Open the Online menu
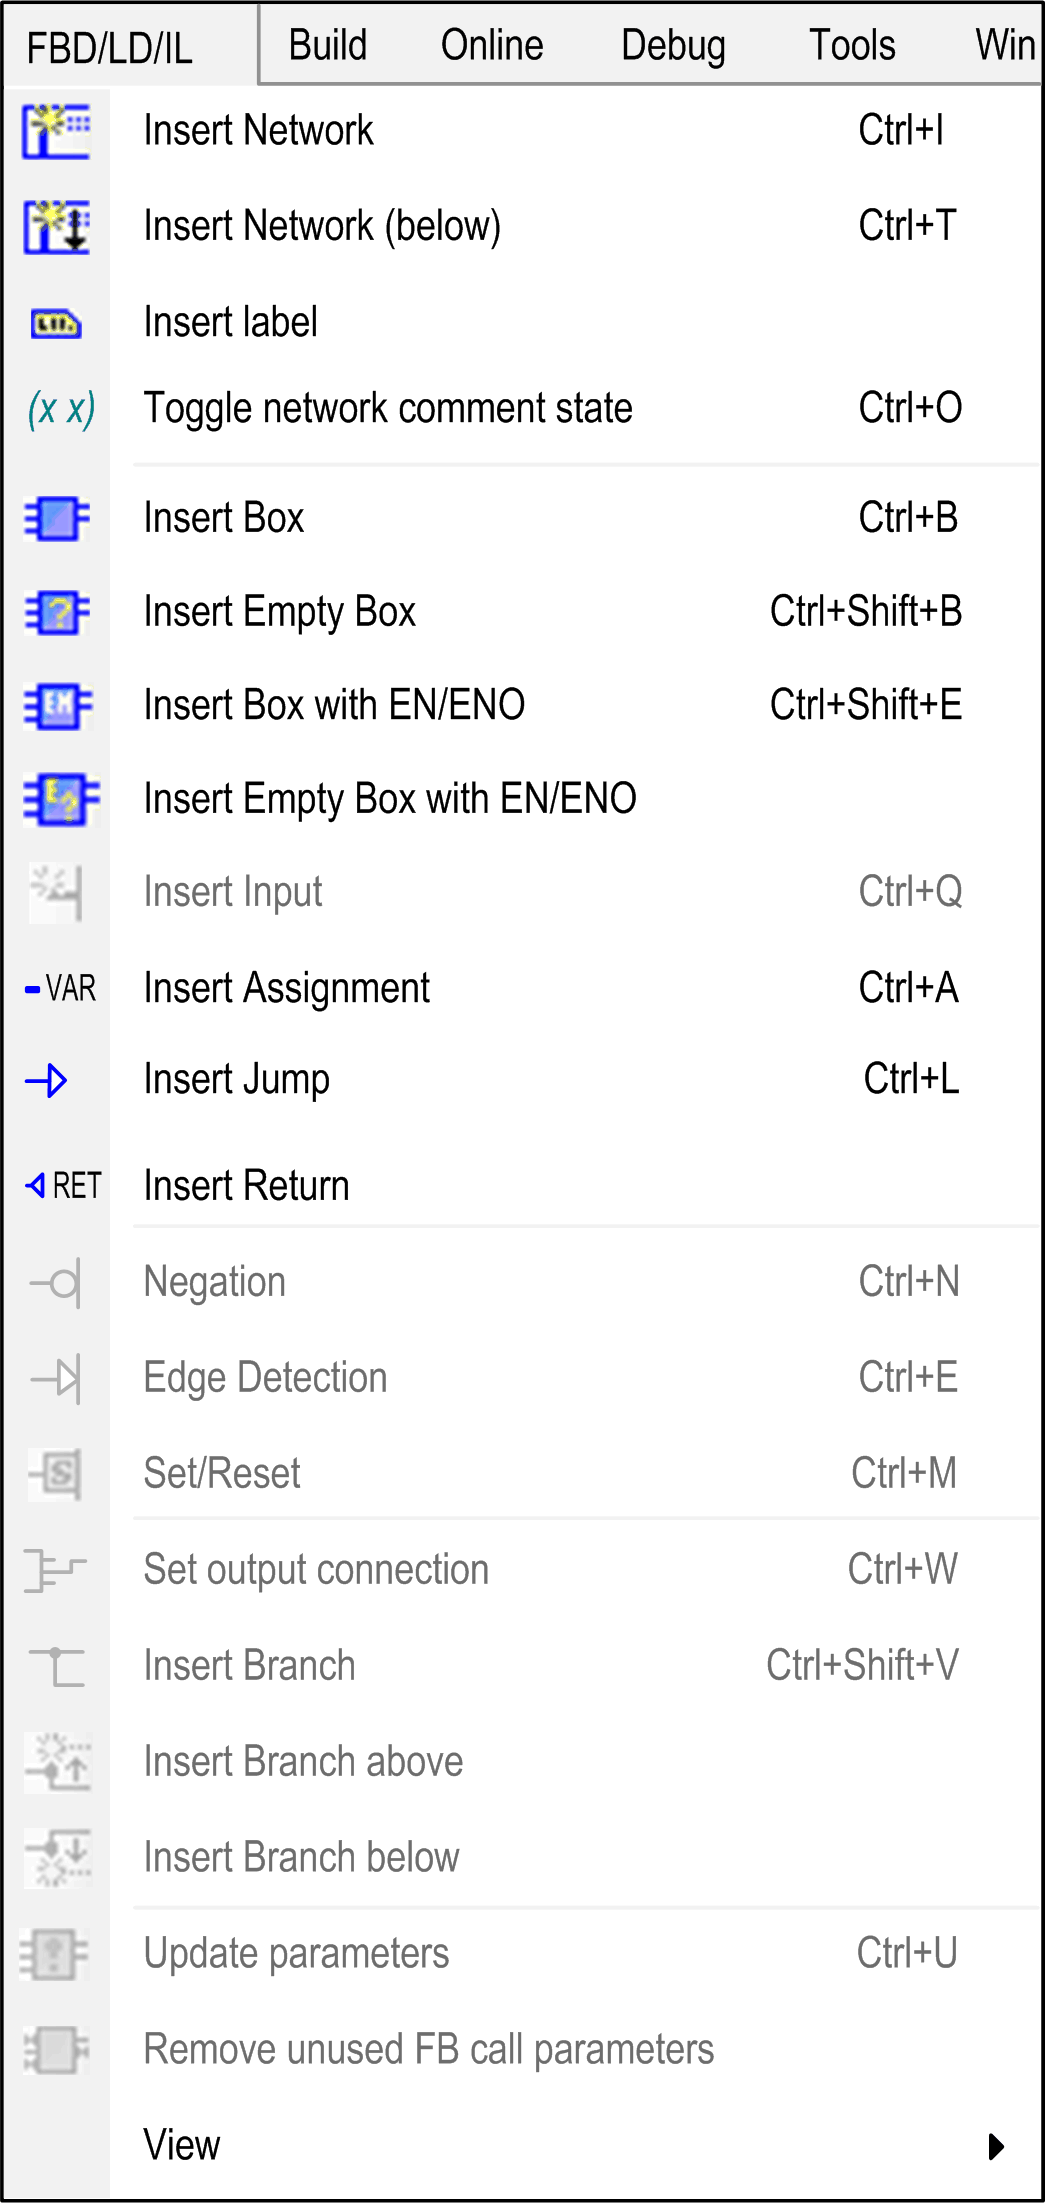1045x2203 pixels. pos(492,45)
